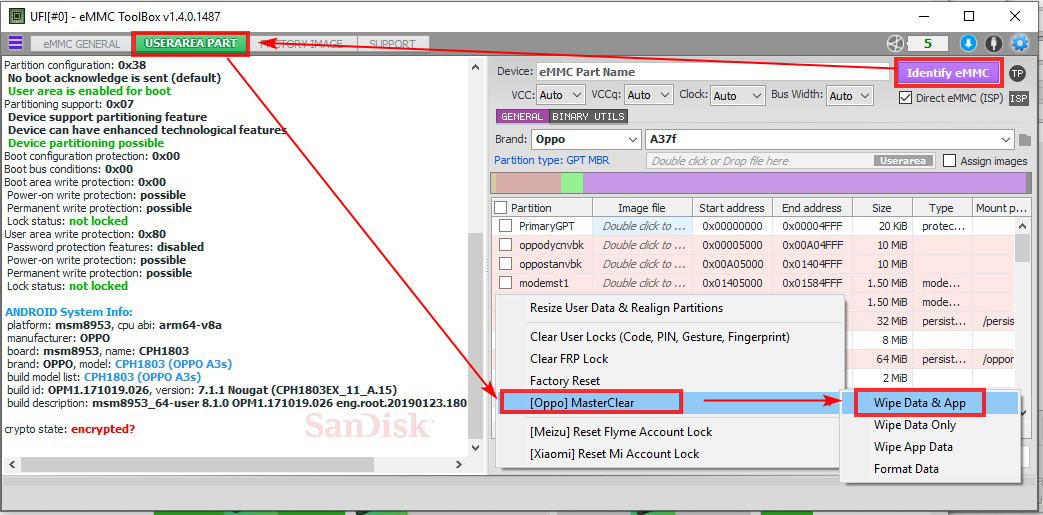
Task: Click the modemst1 start address 0x01405000
Action: (x=731, y=283)
